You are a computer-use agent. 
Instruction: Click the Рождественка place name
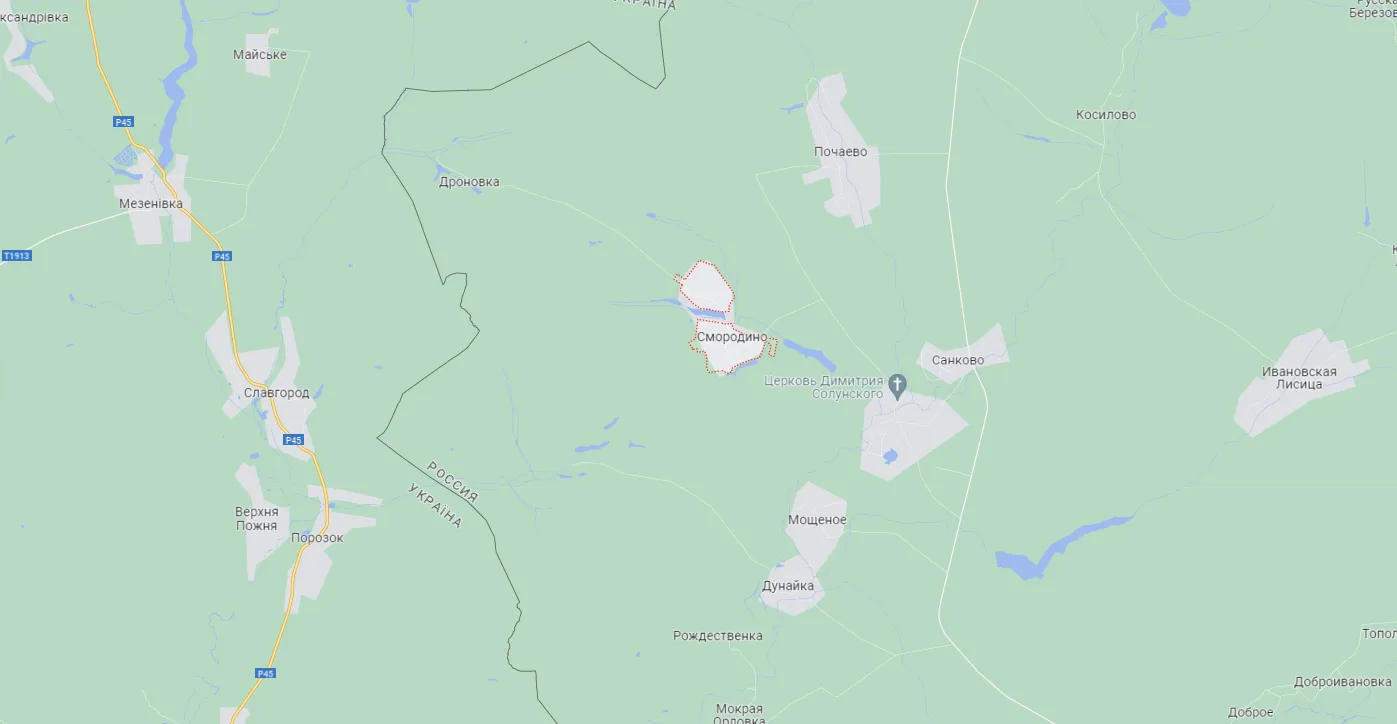718,636
